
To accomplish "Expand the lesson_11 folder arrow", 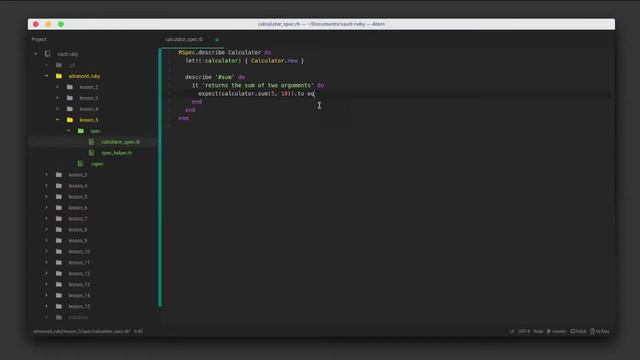I will point(47,262).
